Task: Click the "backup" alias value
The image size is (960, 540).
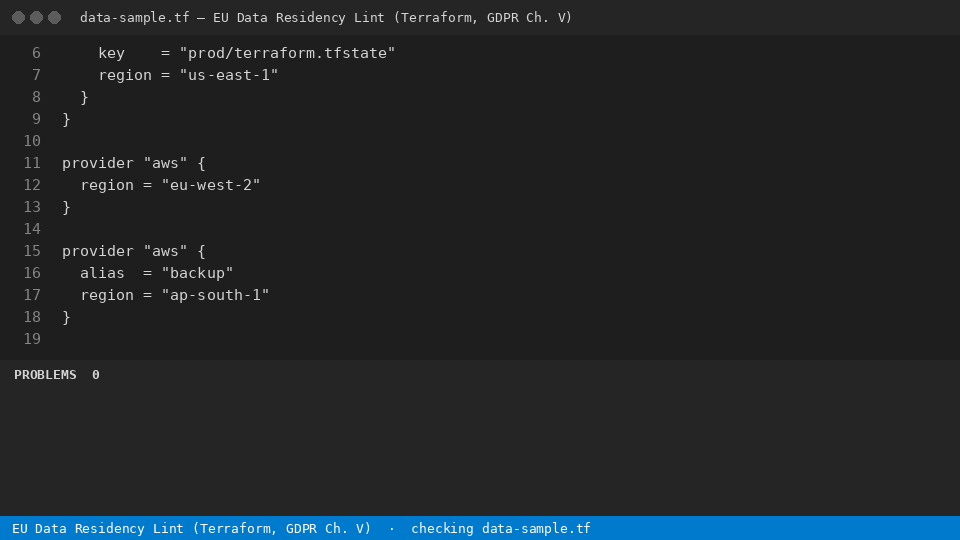Action: pos(197,273)
